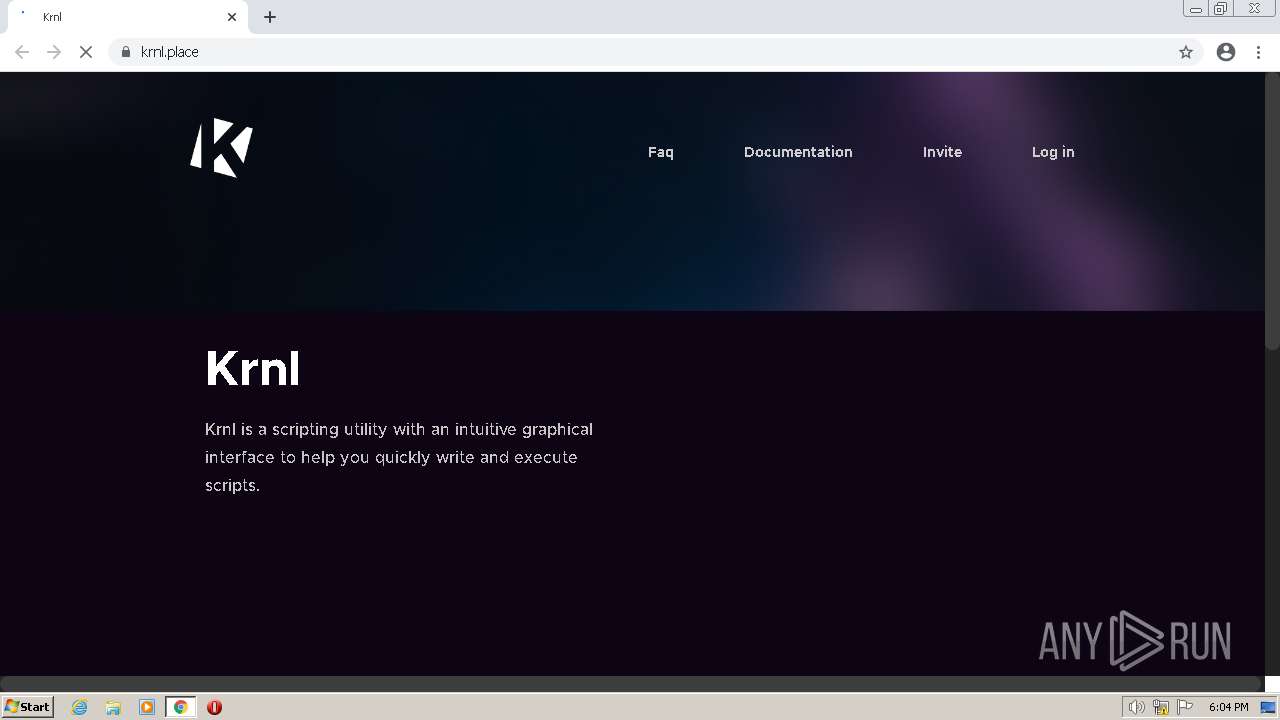Minimize the Chrome window
The height and width of the screenshot is (720, 1280).
coord(1195,9)
